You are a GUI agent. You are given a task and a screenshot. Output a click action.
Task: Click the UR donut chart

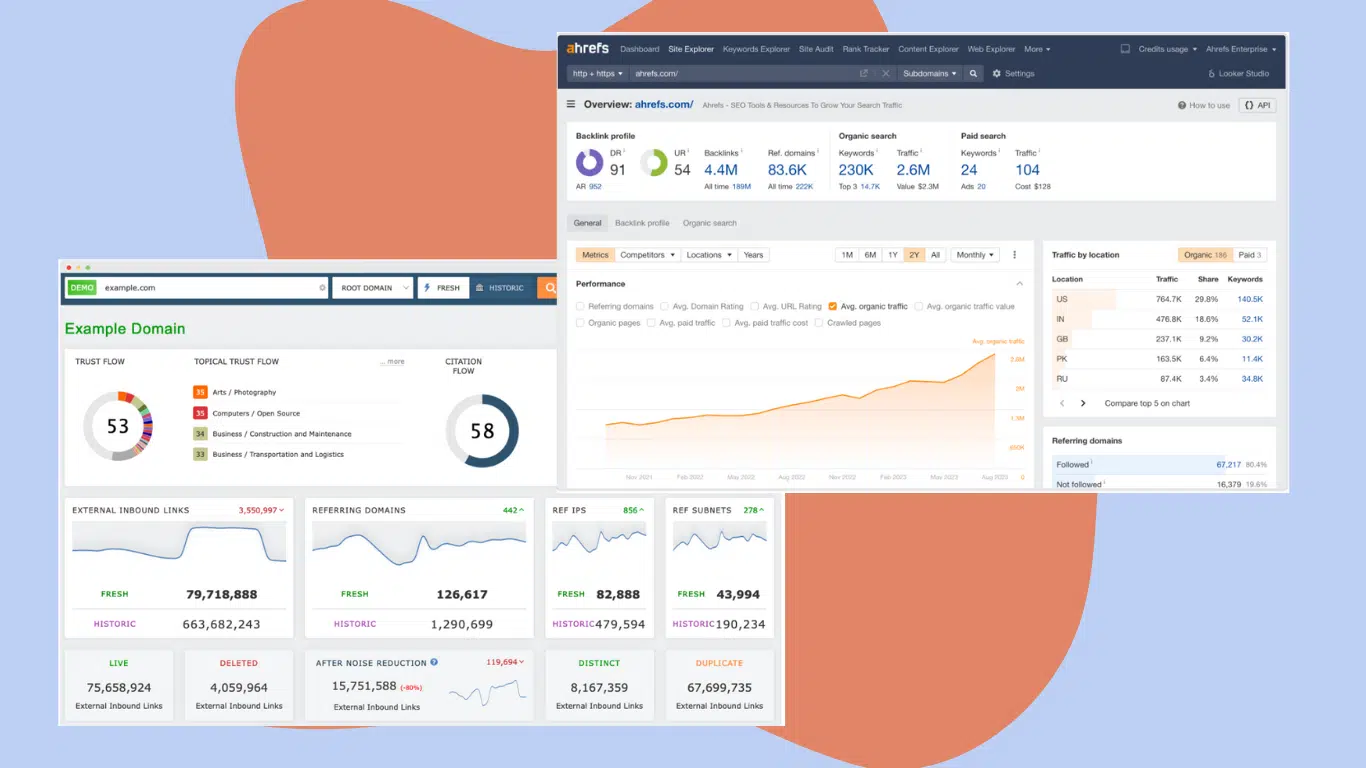654,163
